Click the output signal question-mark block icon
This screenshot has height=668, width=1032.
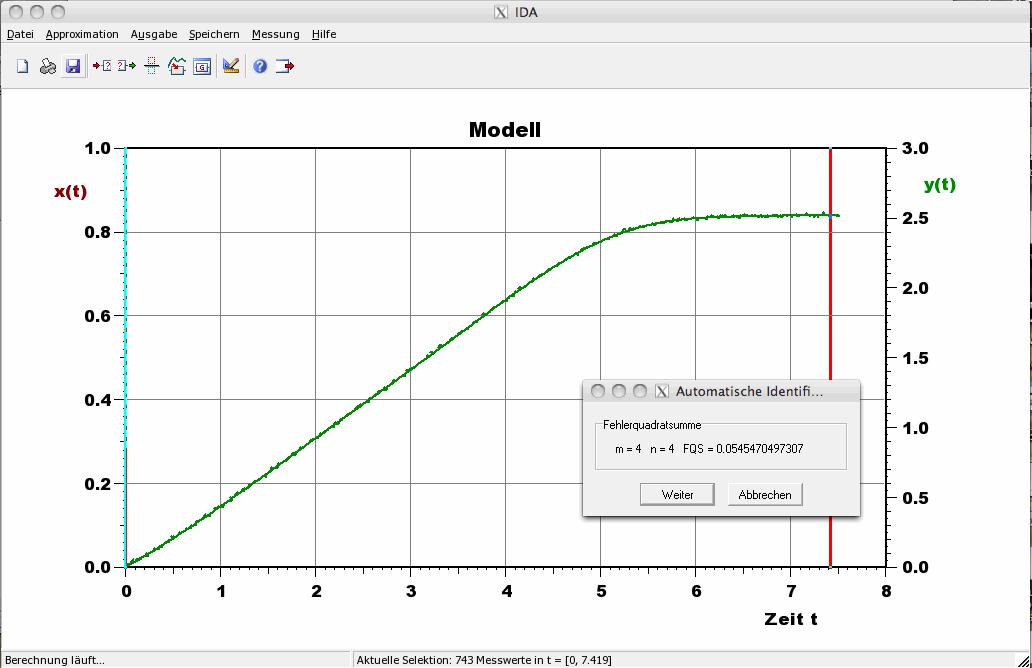[x=126, y=66]
